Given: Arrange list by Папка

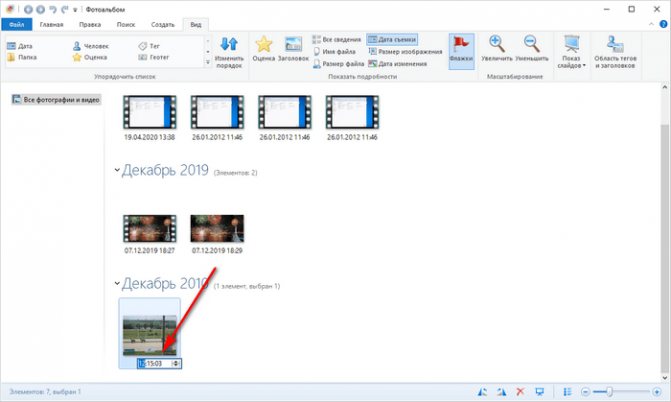Looking at the screenshot, I should click(x=22, y=57).
